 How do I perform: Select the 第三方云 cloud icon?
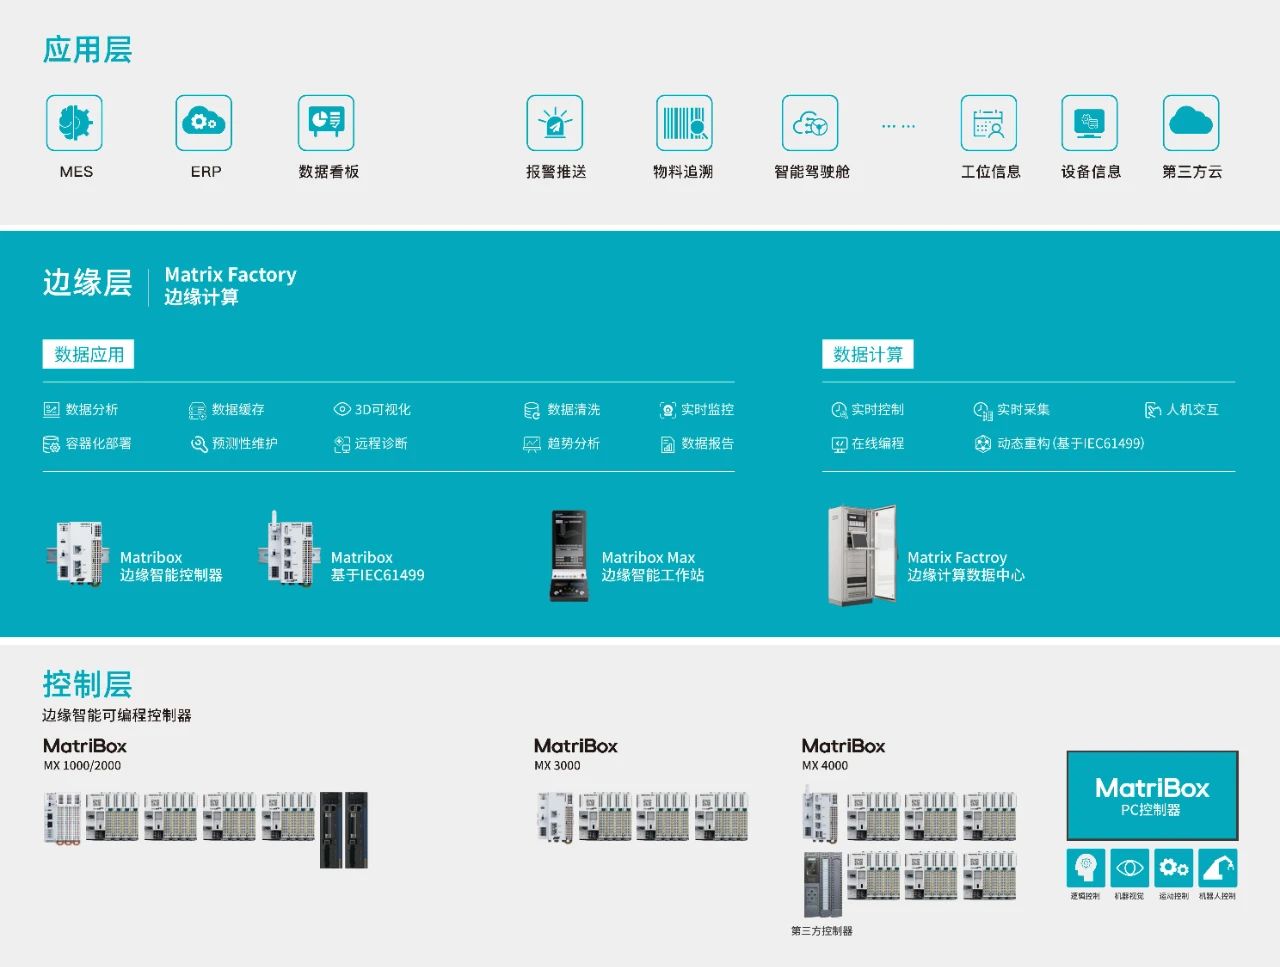[x=1191, y=123]
